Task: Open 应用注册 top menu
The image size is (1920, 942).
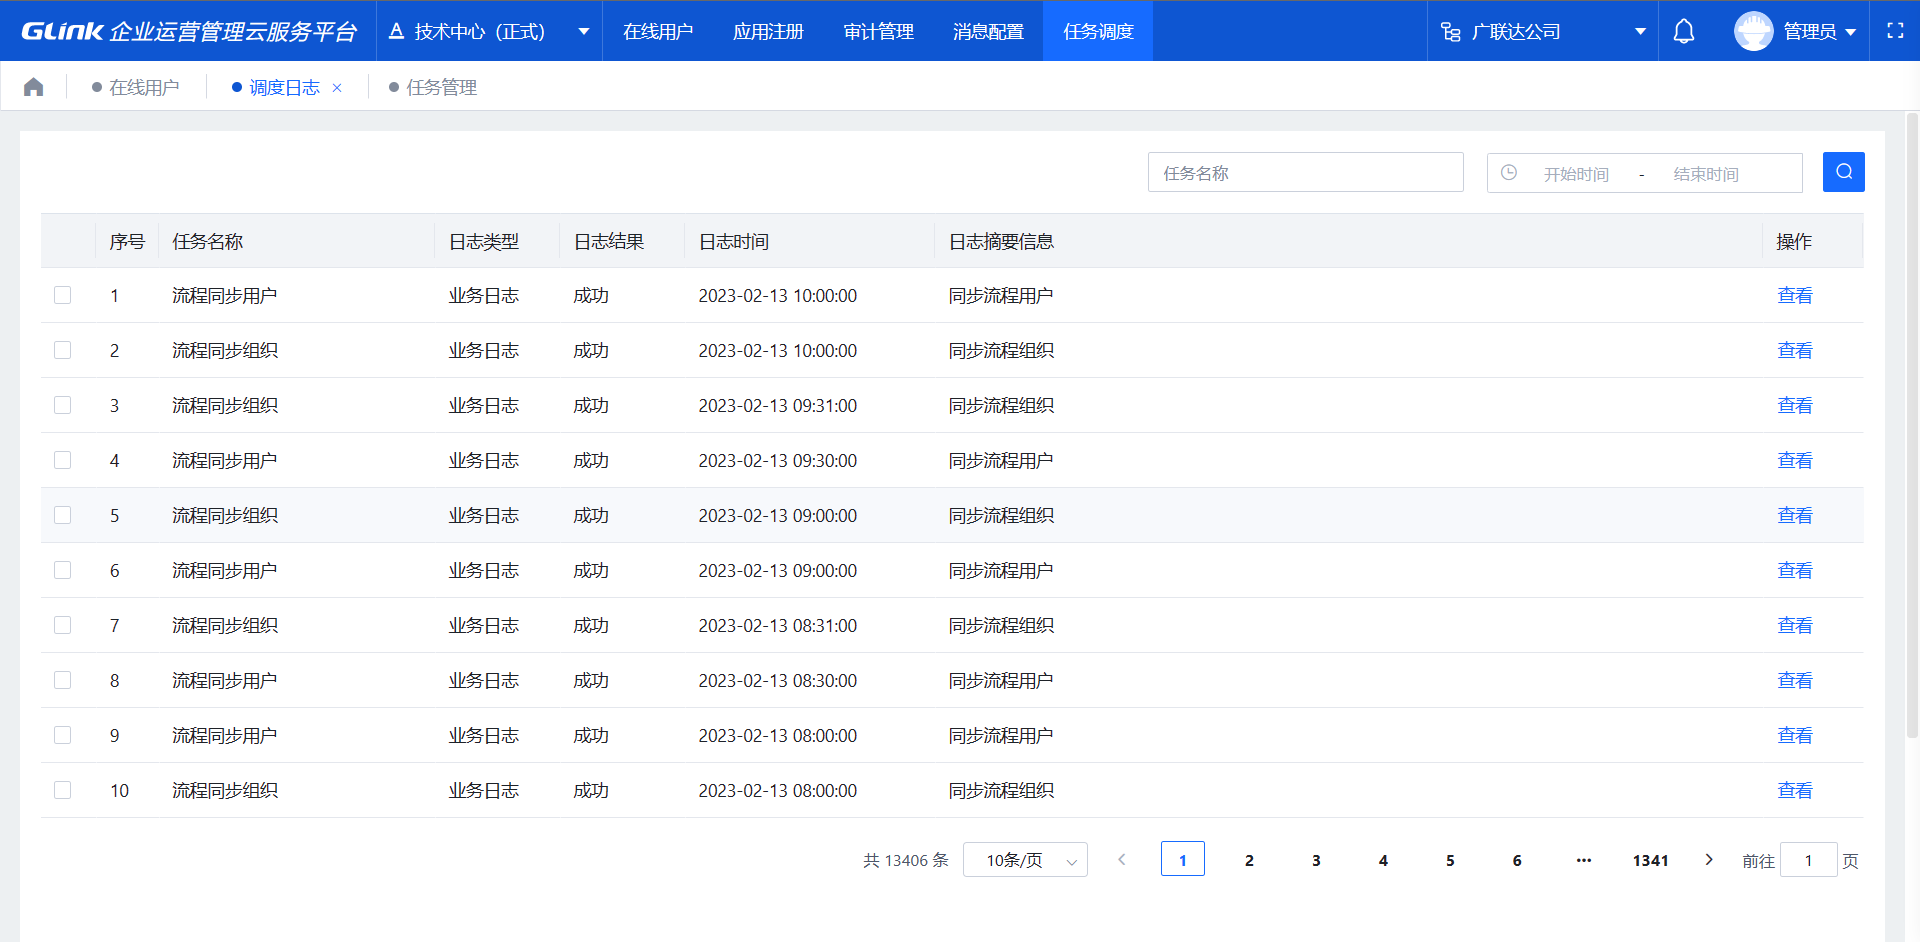Action: 768,31
